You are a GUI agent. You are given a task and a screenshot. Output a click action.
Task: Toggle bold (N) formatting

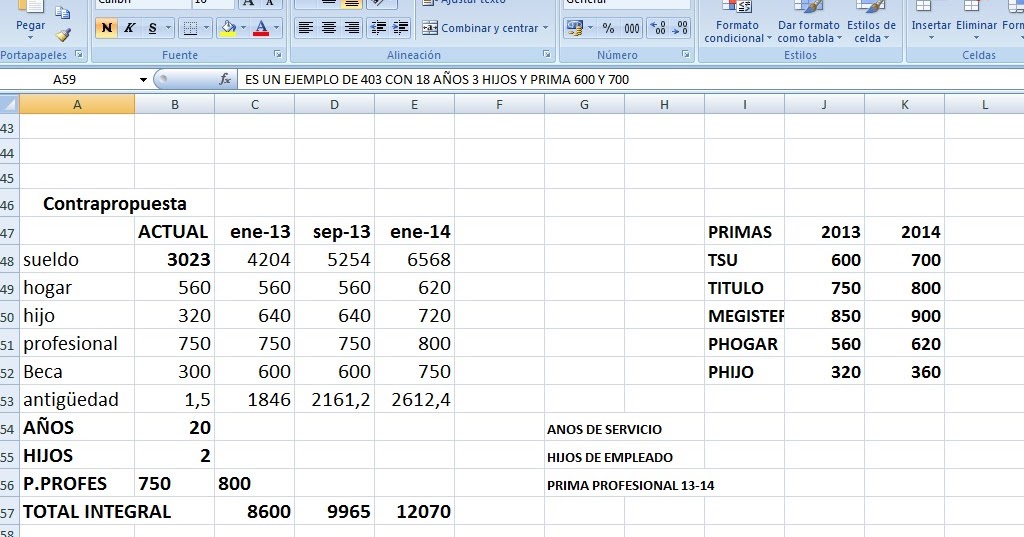[106, 28]
